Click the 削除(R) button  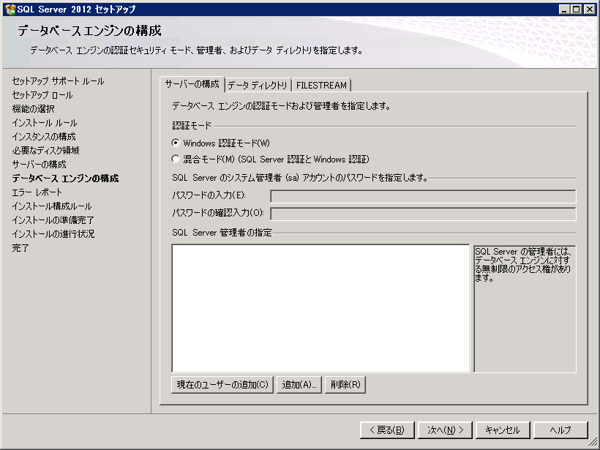[x=346, y=385]
